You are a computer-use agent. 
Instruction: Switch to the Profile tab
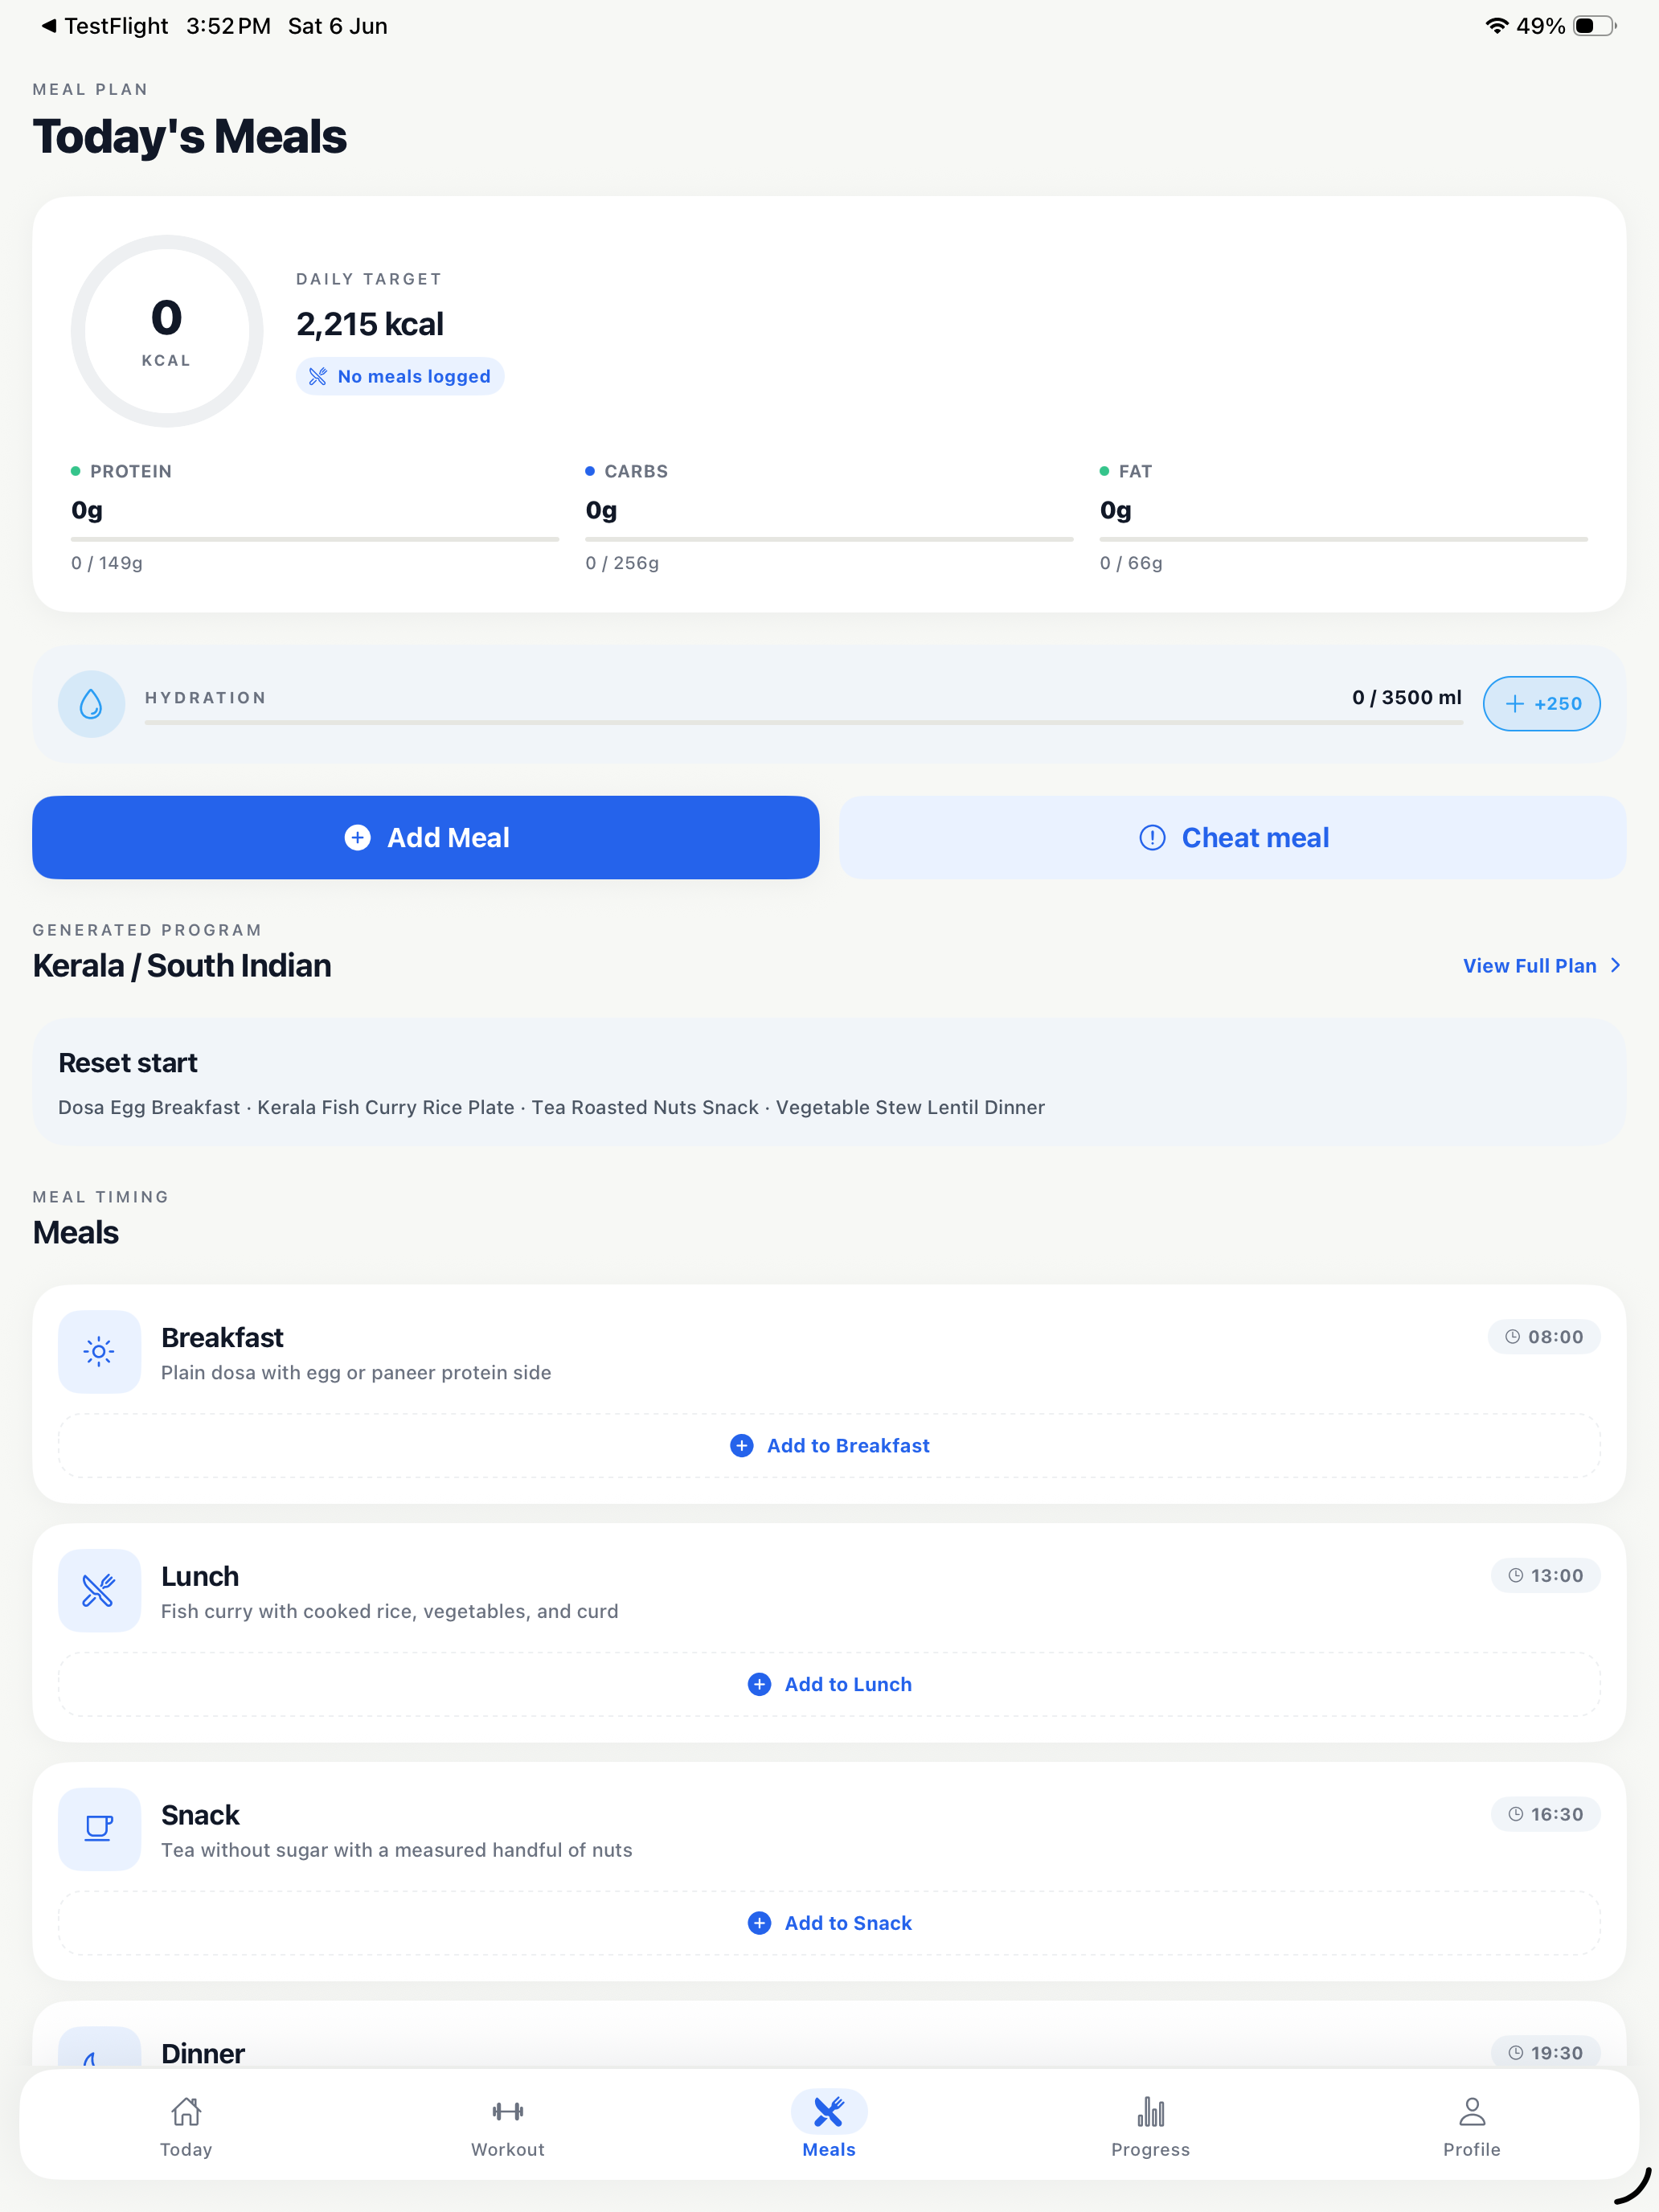1472,2128
